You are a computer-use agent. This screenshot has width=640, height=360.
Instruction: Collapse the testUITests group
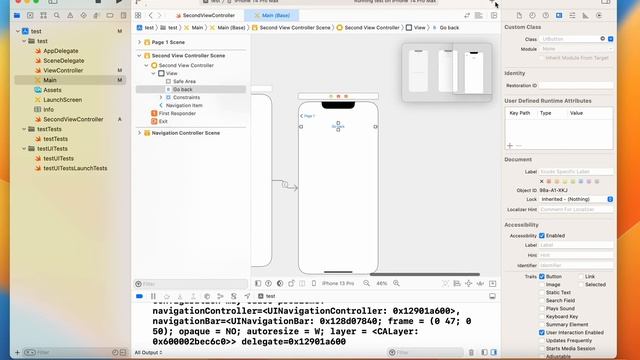click(24, 149)
